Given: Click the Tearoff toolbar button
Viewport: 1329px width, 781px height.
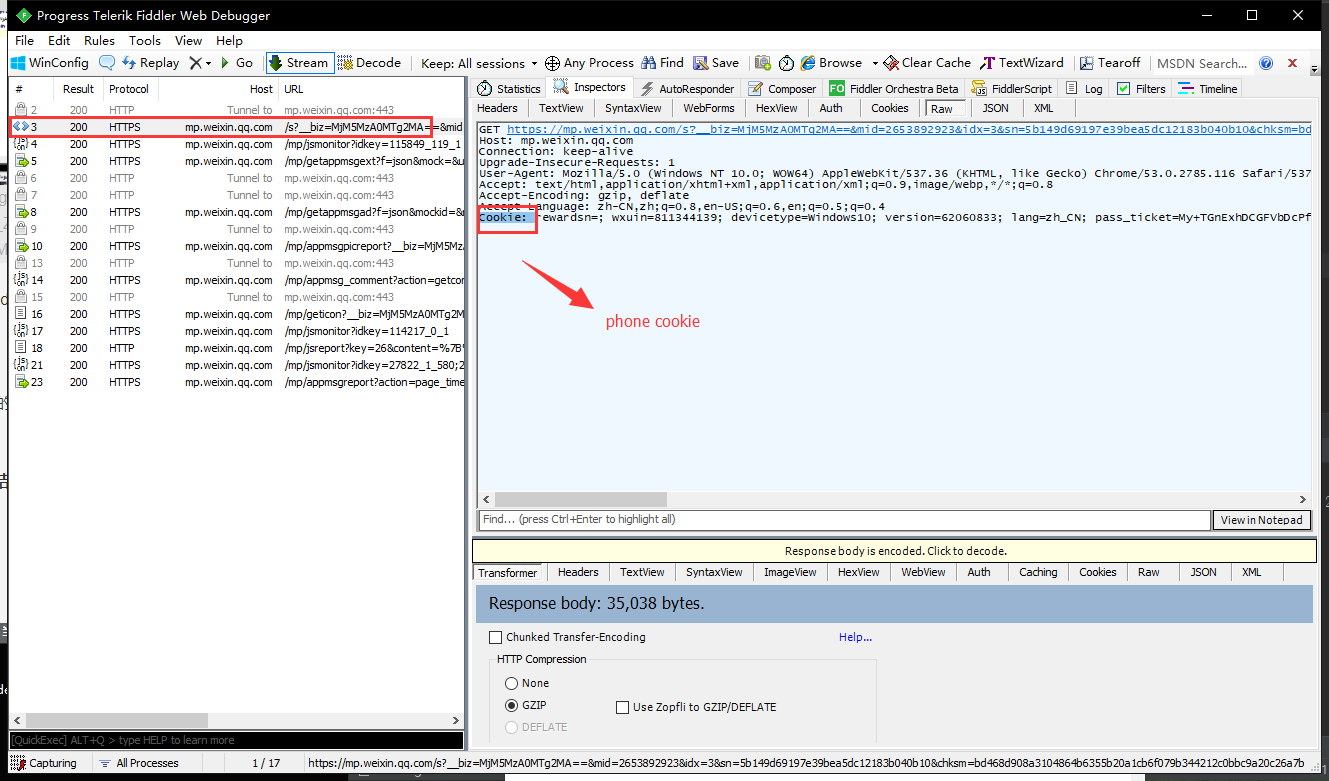Looking at the screenshot, I should pyautogui.click(x=1109, y=63).
